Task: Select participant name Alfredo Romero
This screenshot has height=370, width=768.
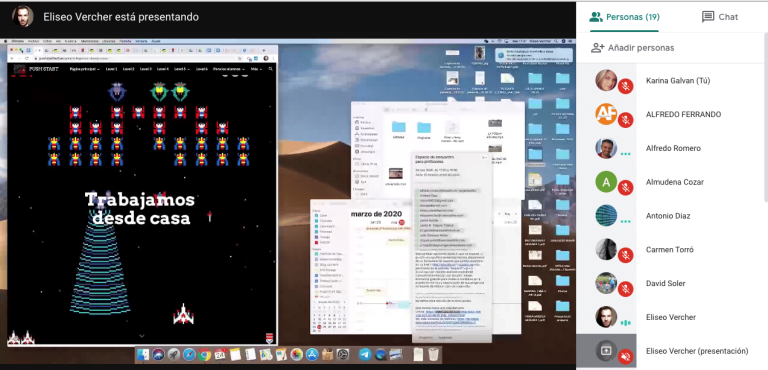Action: point(673,148)
